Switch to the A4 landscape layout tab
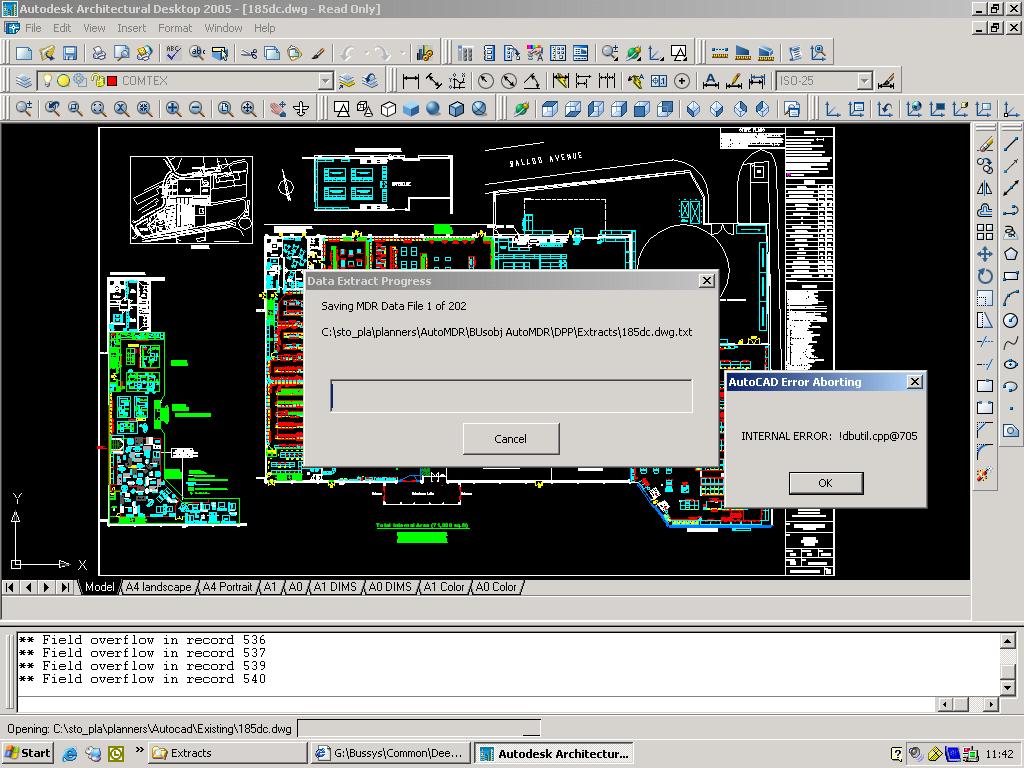Screen dimensions: 1024x768 tap(157, 587)
